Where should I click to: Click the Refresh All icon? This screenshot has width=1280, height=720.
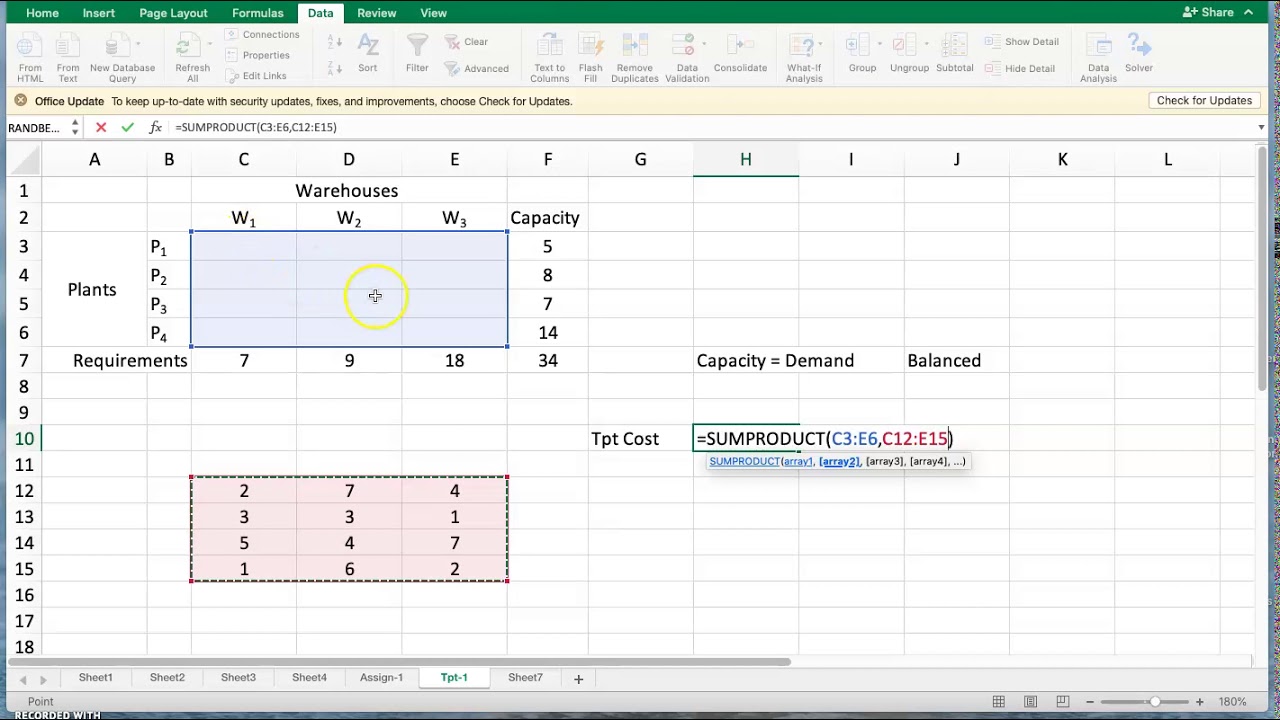coord(192,47)
